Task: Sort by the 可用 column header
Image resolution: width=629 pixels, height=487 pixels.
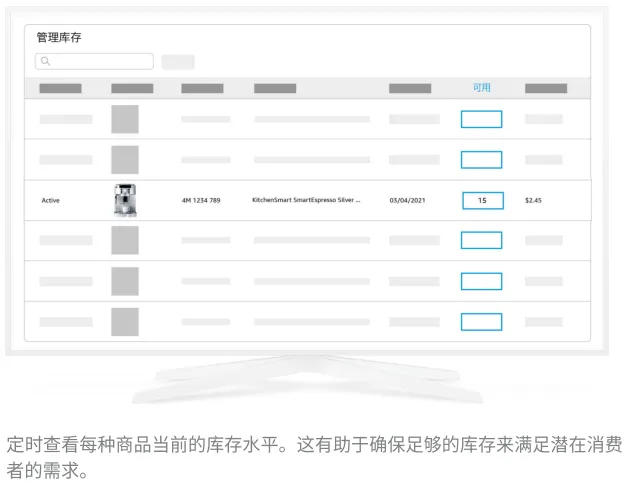Action: [x=481, y=87]
